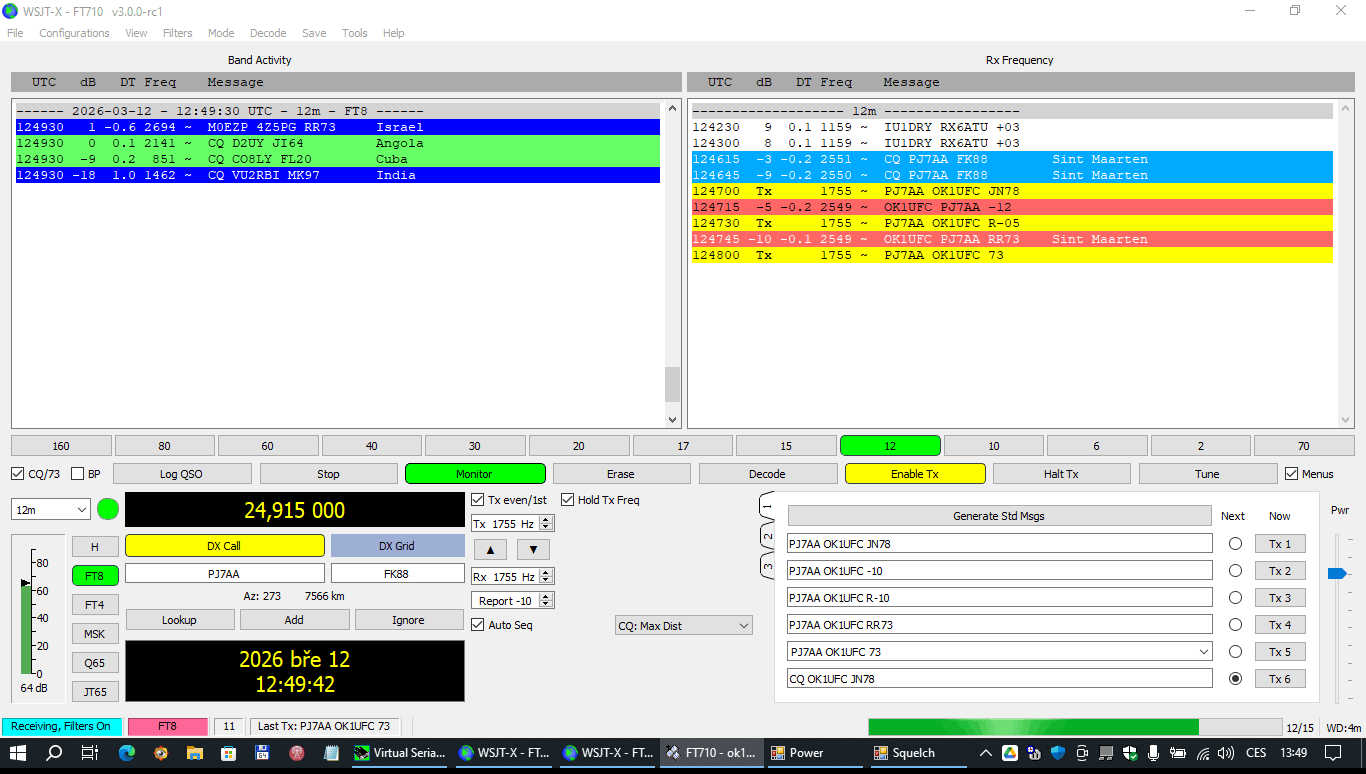The height and width of the screenshot is (774, 1366).
Task: Open the Configurations menu
Action: tap(74, 33)
